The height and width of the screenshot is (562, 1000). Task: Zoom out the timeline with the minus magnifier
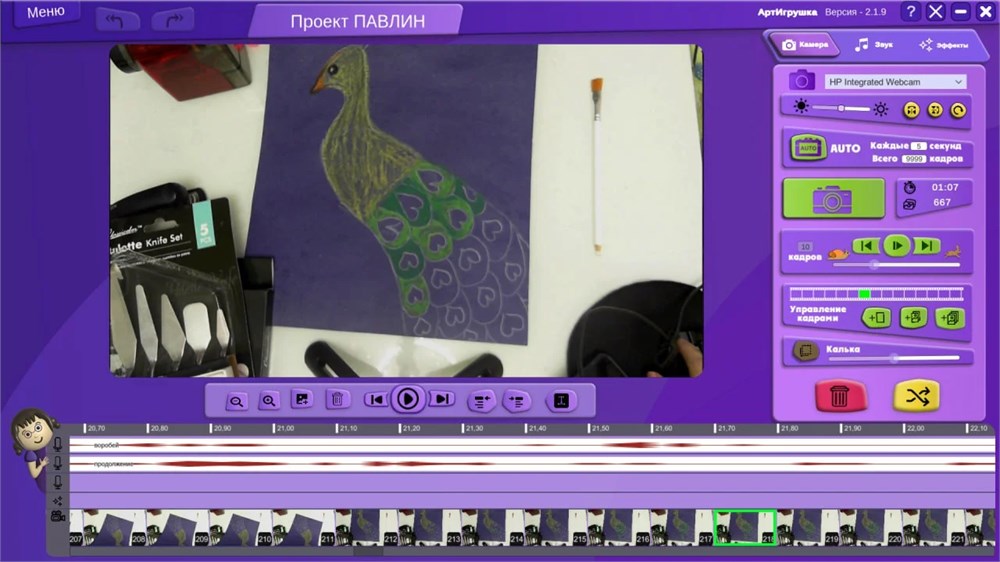237,401
